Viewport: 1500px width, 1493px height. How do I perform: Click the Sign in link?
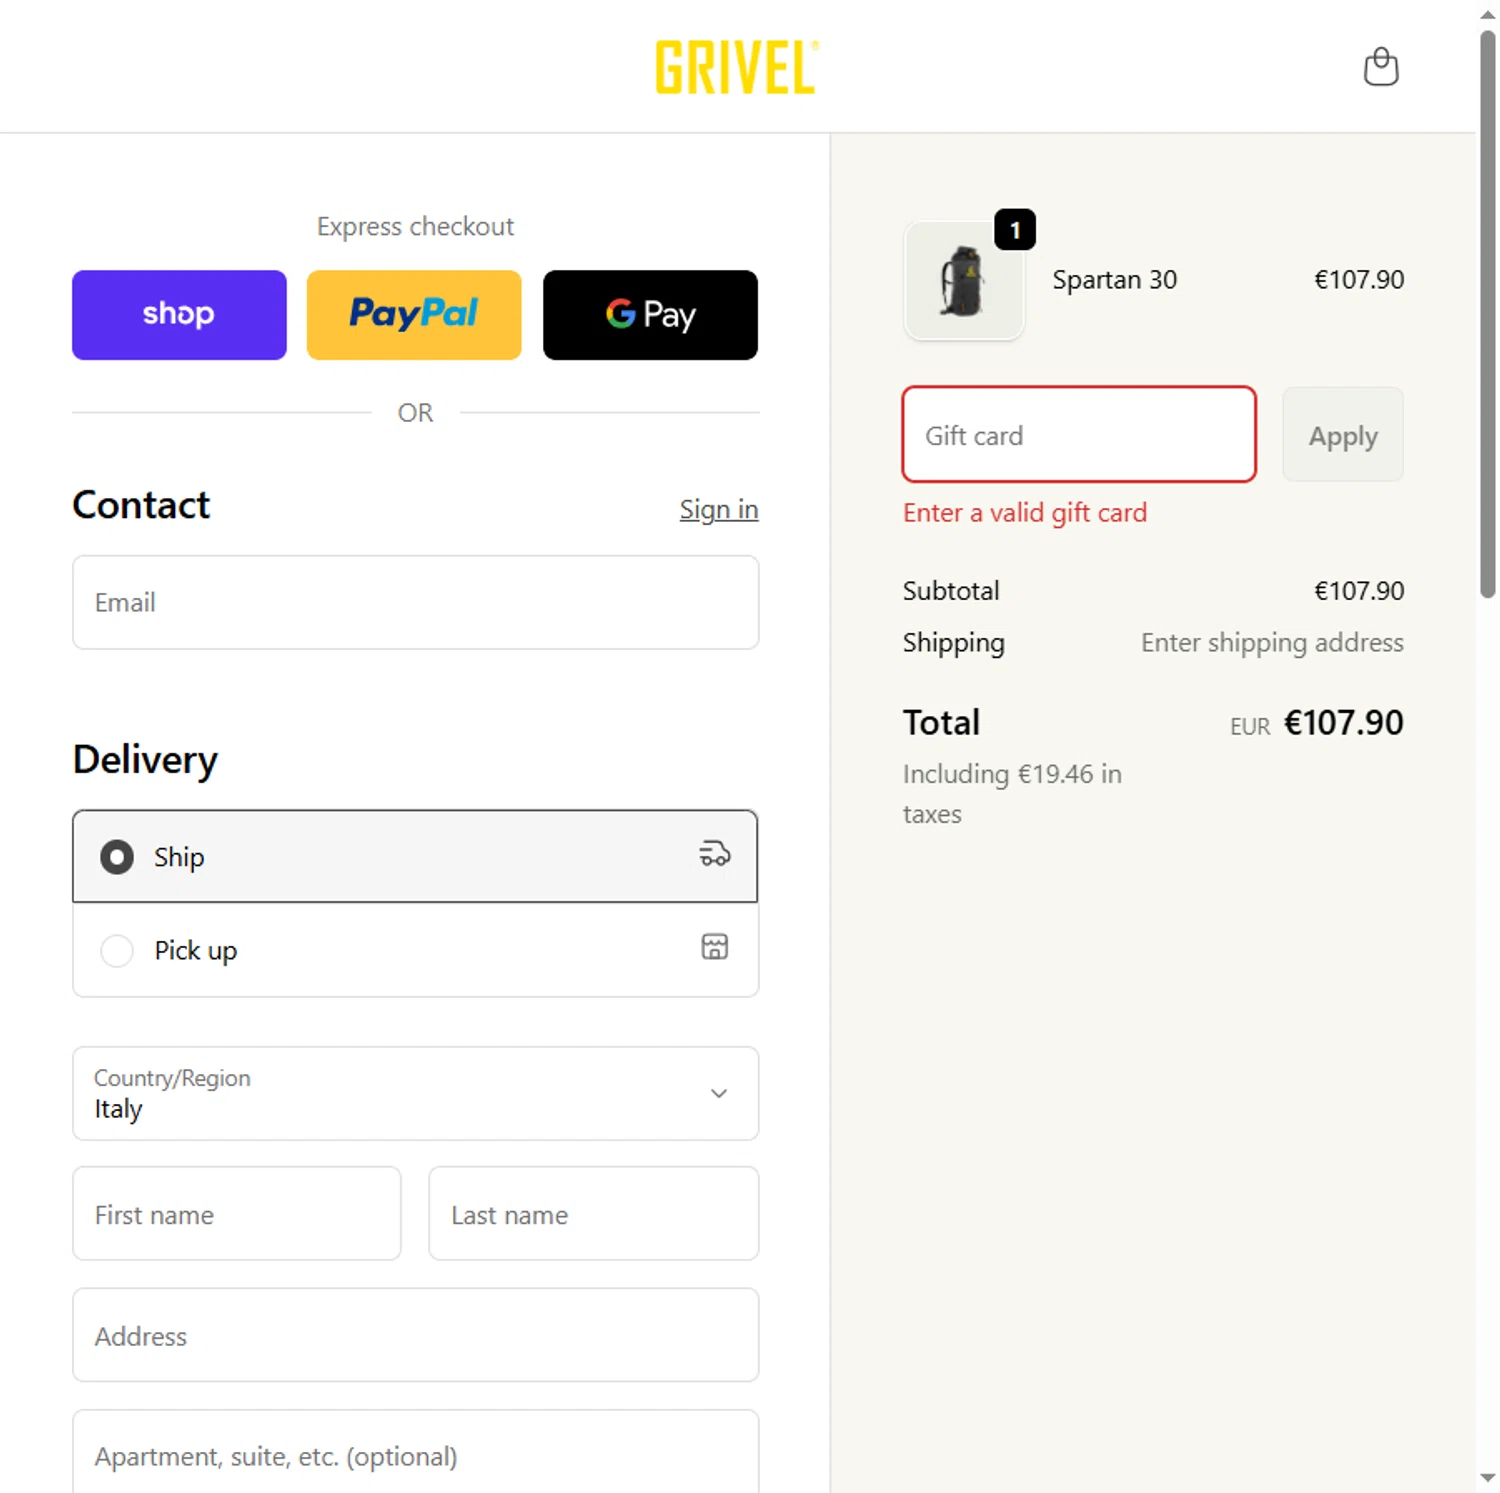[719, 510]
